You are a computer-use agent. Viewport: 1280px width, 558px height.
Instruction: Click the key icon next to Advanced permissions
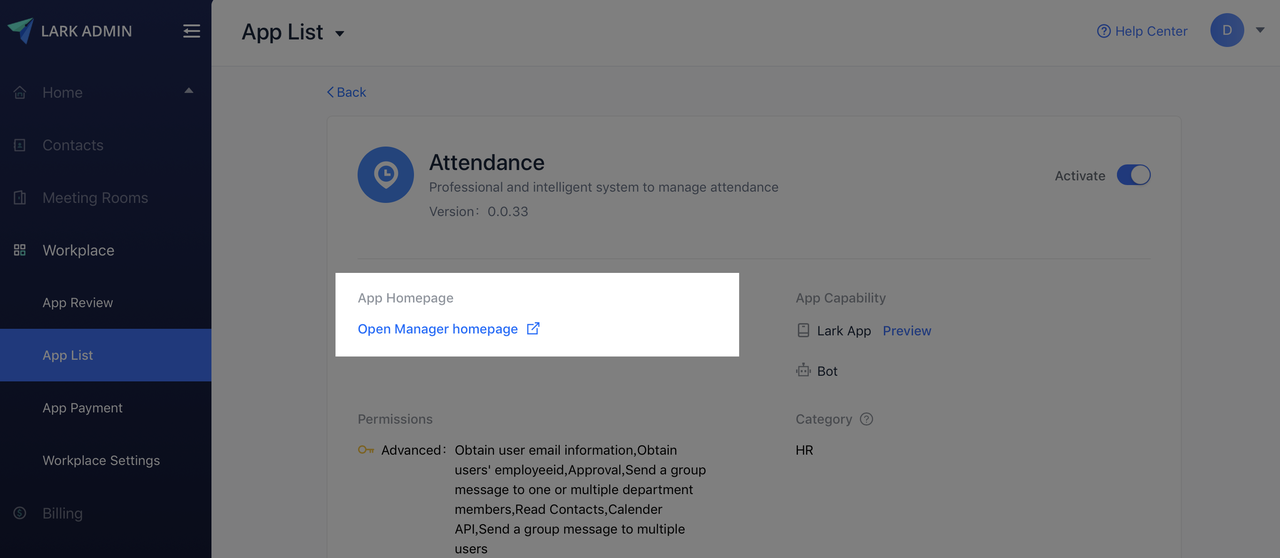(x=366, y=450)
